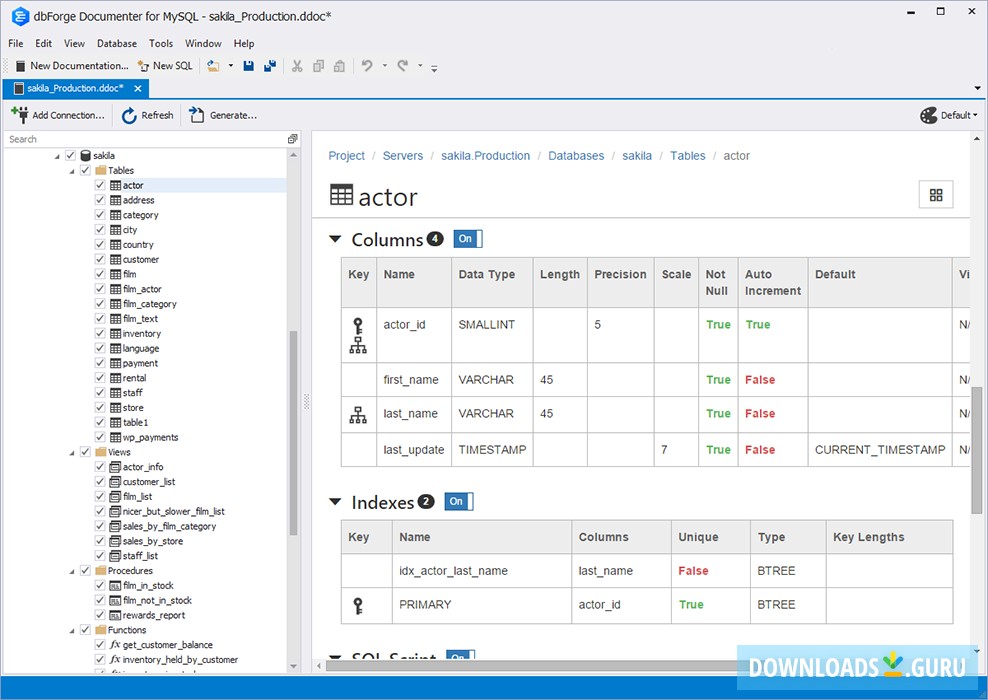Collapse the Indexes section triangle

pyautogui.click(x=335, y=502)
